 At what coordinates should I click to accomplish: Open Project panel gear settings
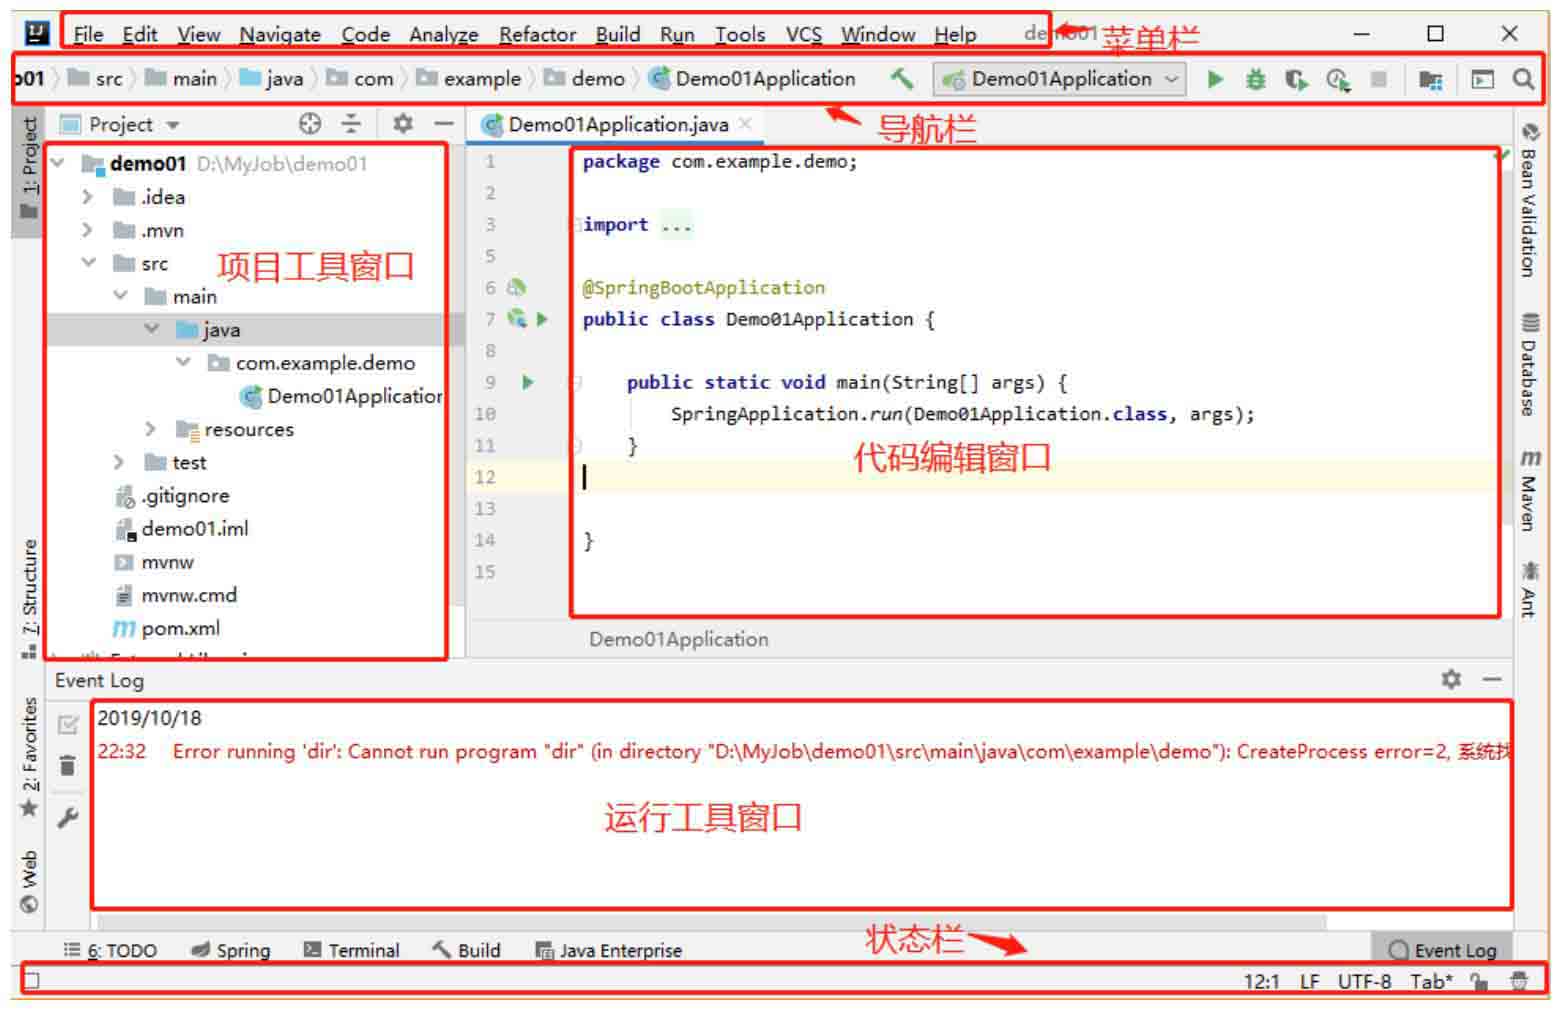tap(403, 124)
